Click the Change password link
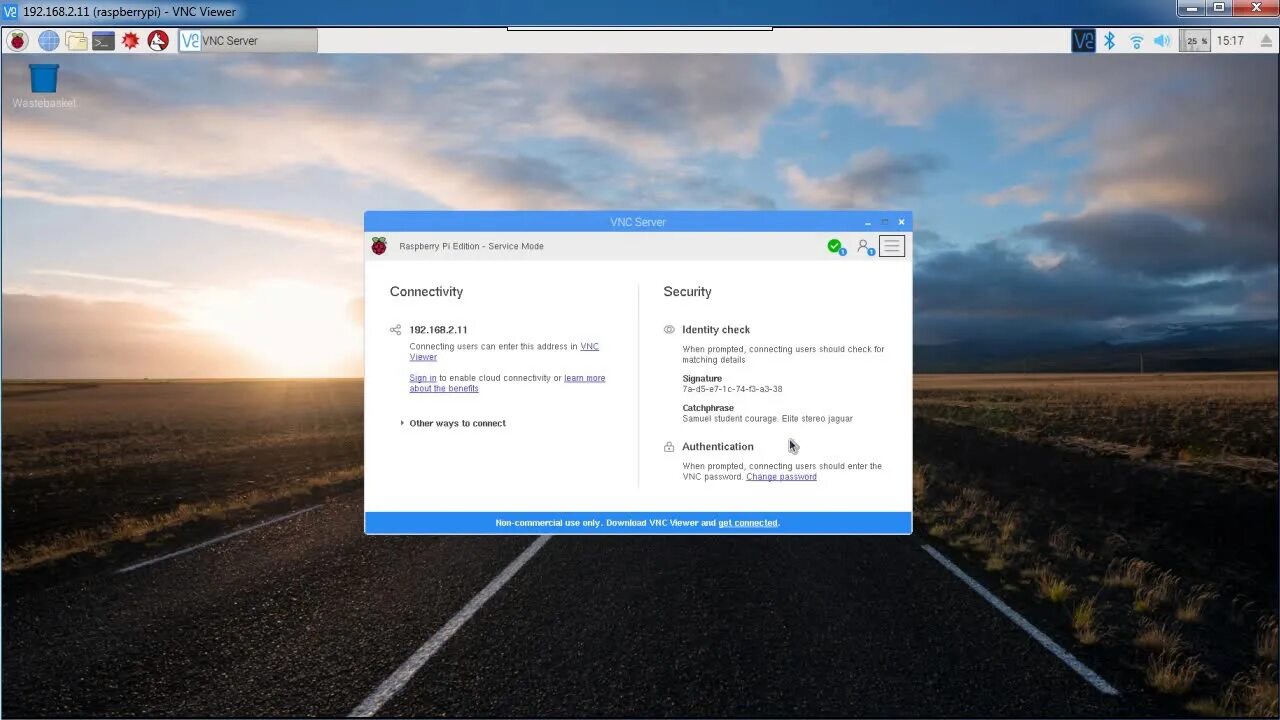 click(x=781, y=477)
